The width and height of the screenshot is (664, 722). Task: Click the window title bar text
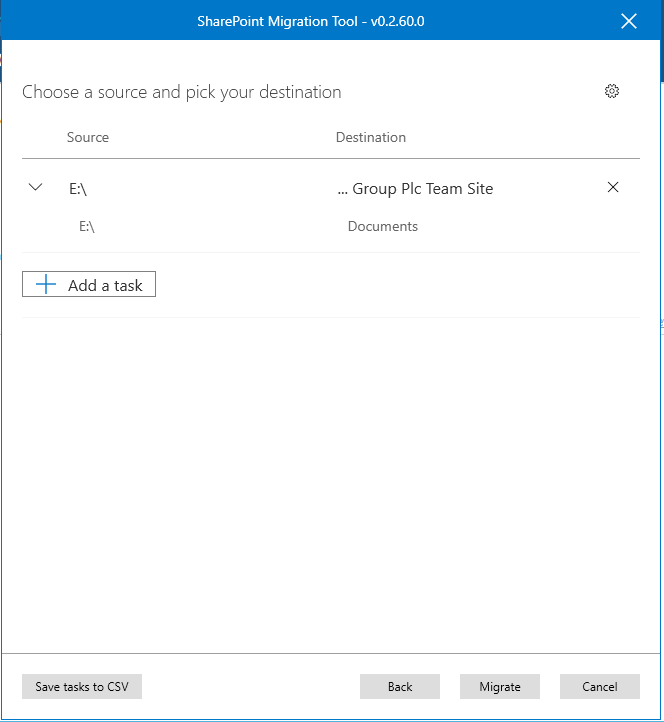point(311,21)
